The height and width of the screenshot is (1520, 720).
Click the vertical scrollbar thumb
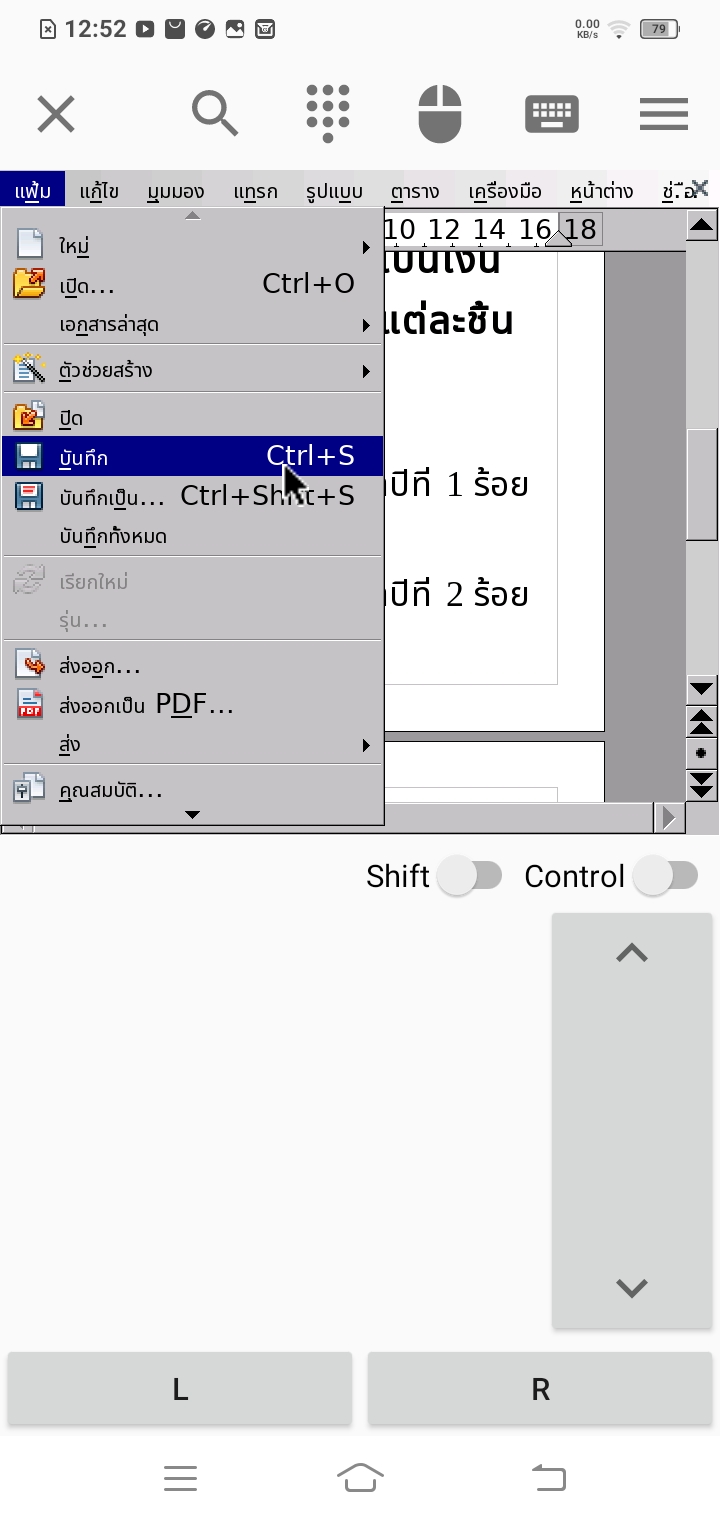pos(701,485)
